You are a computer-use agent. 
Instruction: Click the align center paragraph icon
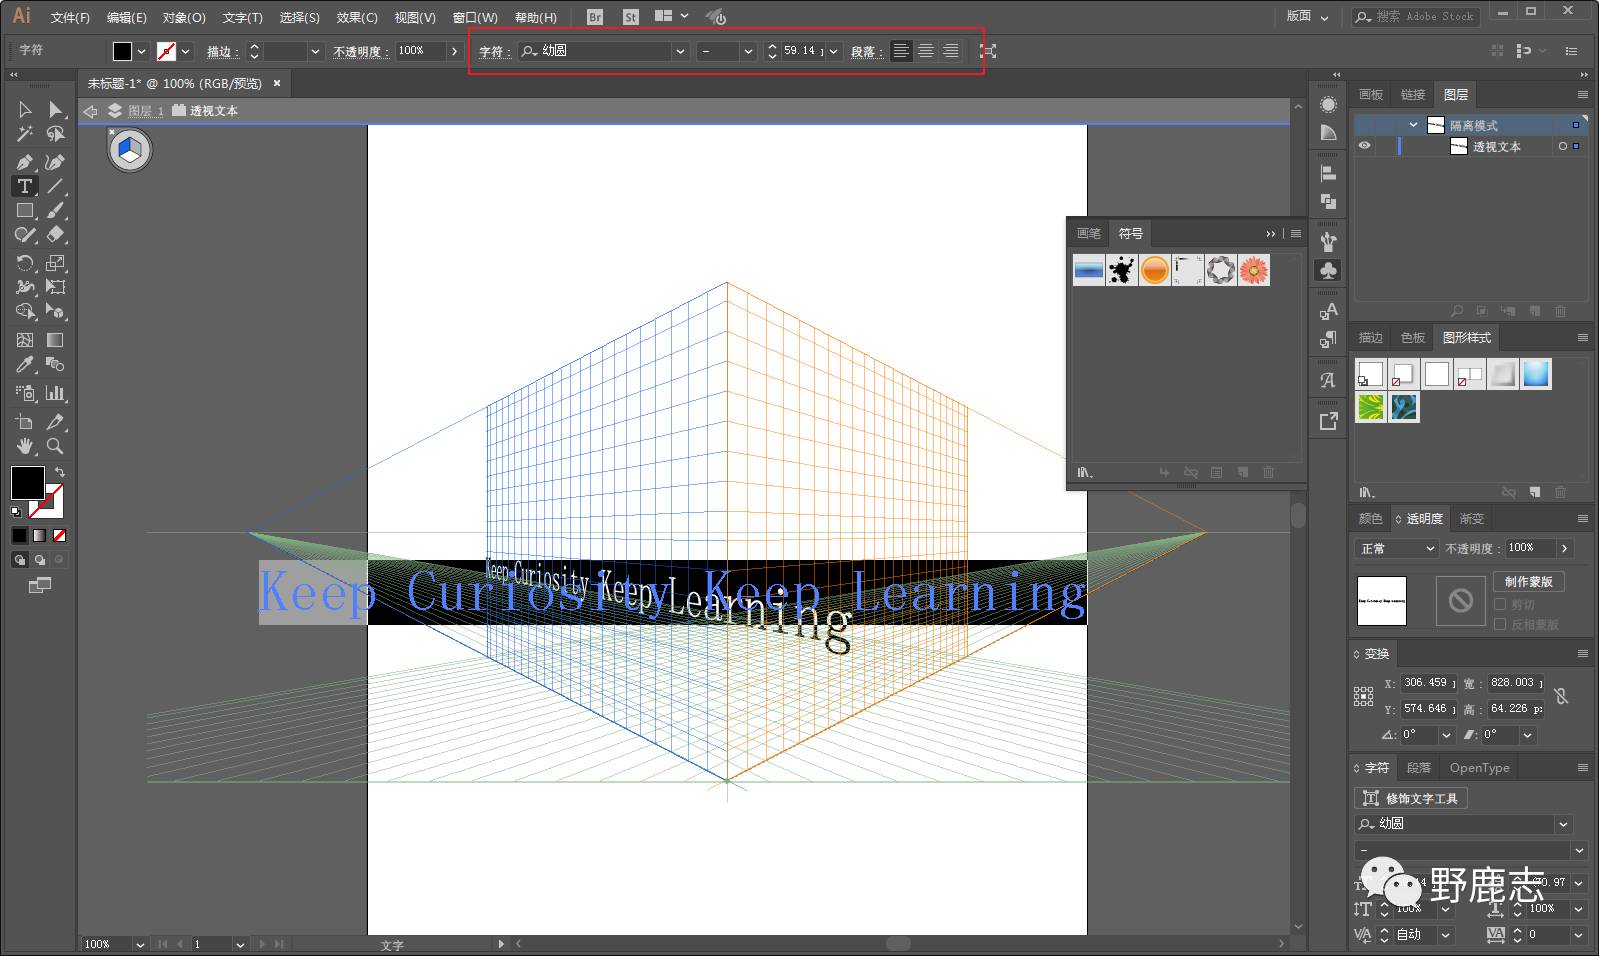pyautogui.click(x=926, y=51)
